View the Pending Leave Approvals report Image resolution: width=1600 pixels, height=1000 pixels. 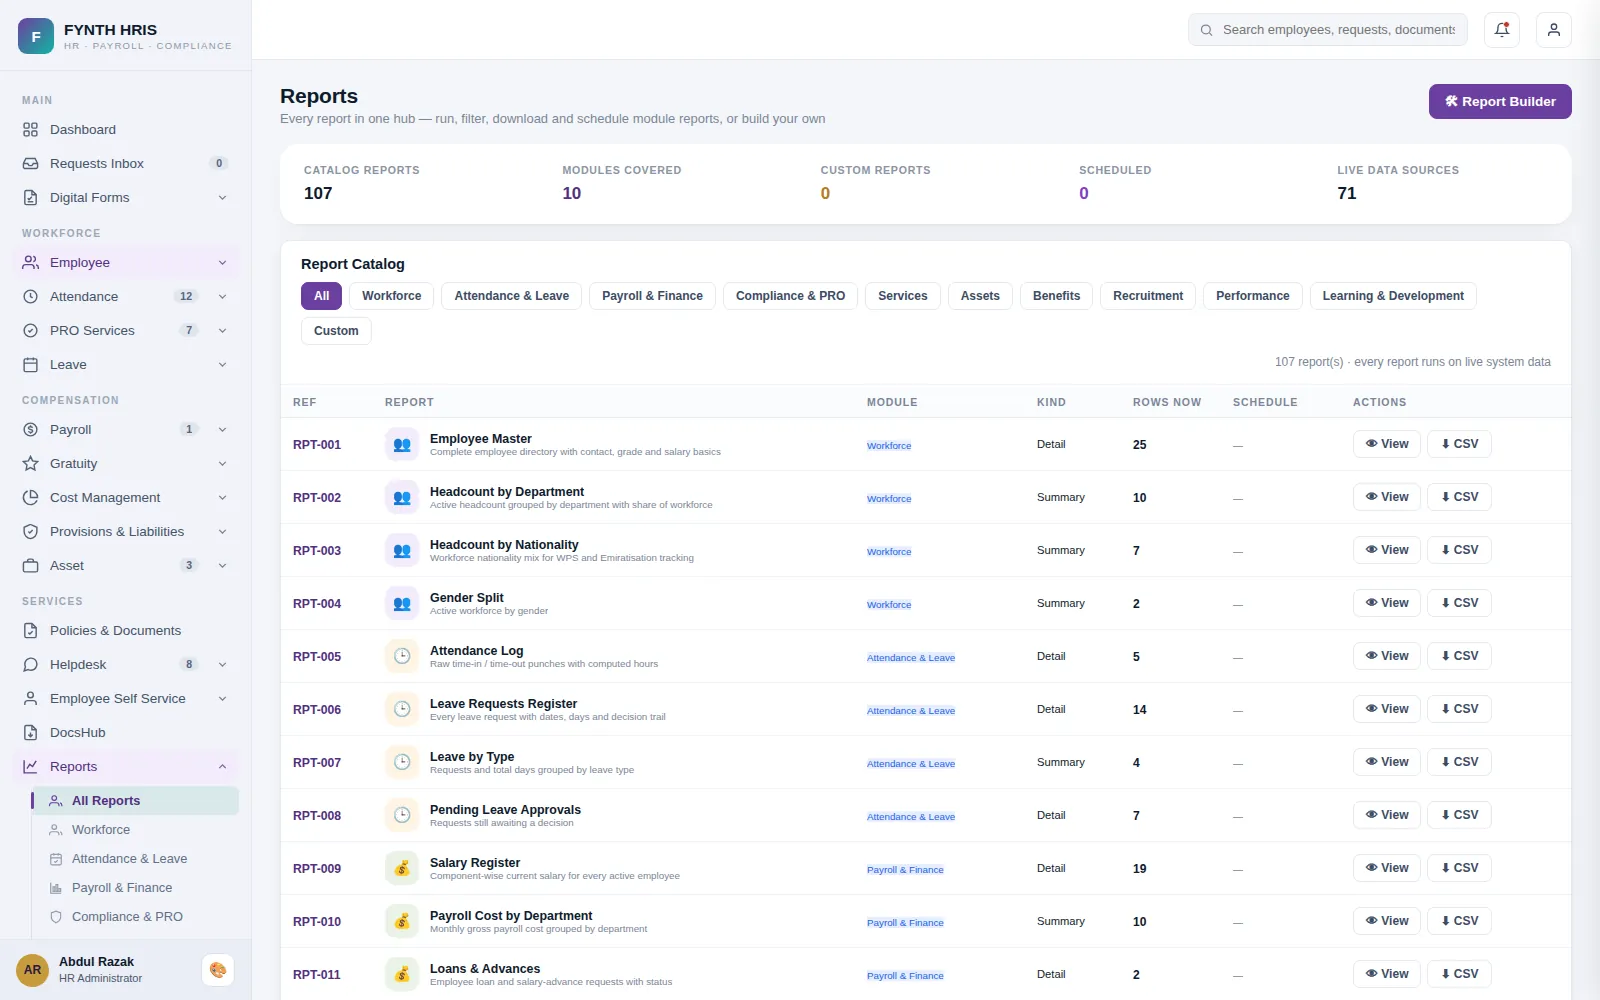click(x=1387, y=815)
